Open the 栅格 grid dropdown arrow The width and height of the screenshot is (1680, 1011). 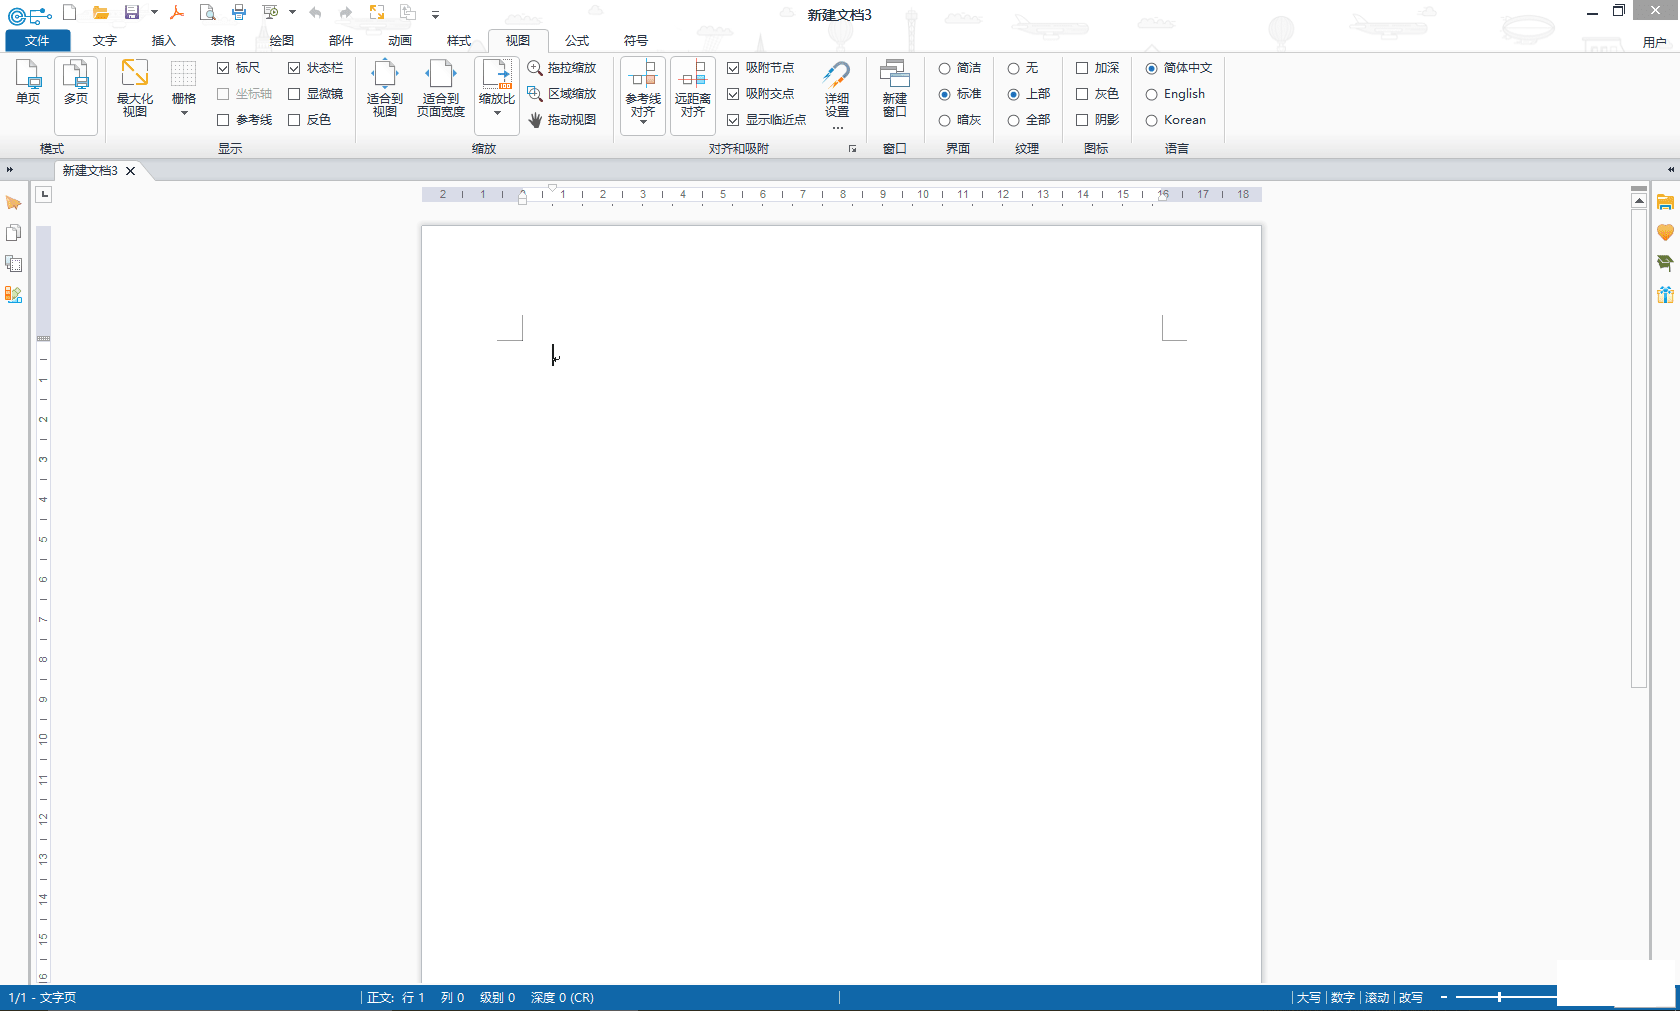coord(184,113)
